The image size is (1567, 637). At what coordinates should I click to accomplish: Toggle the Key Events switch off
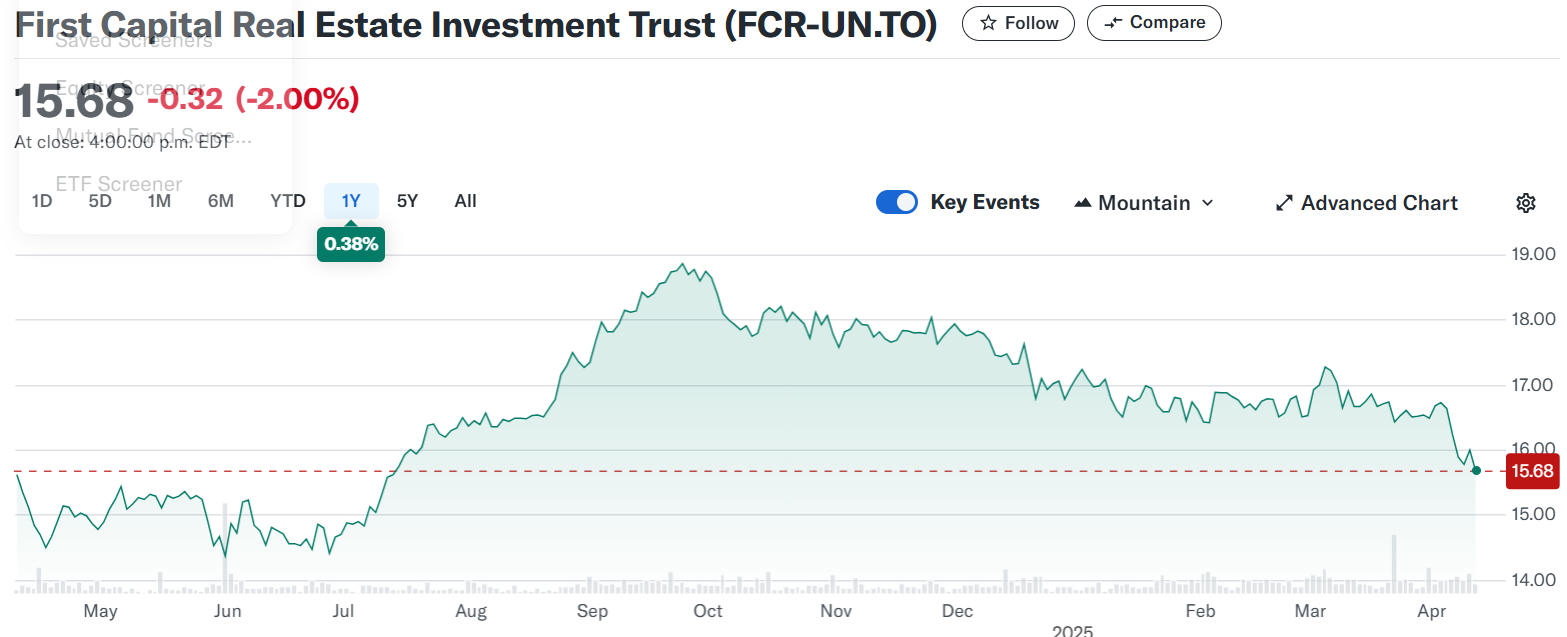[897, 202]
